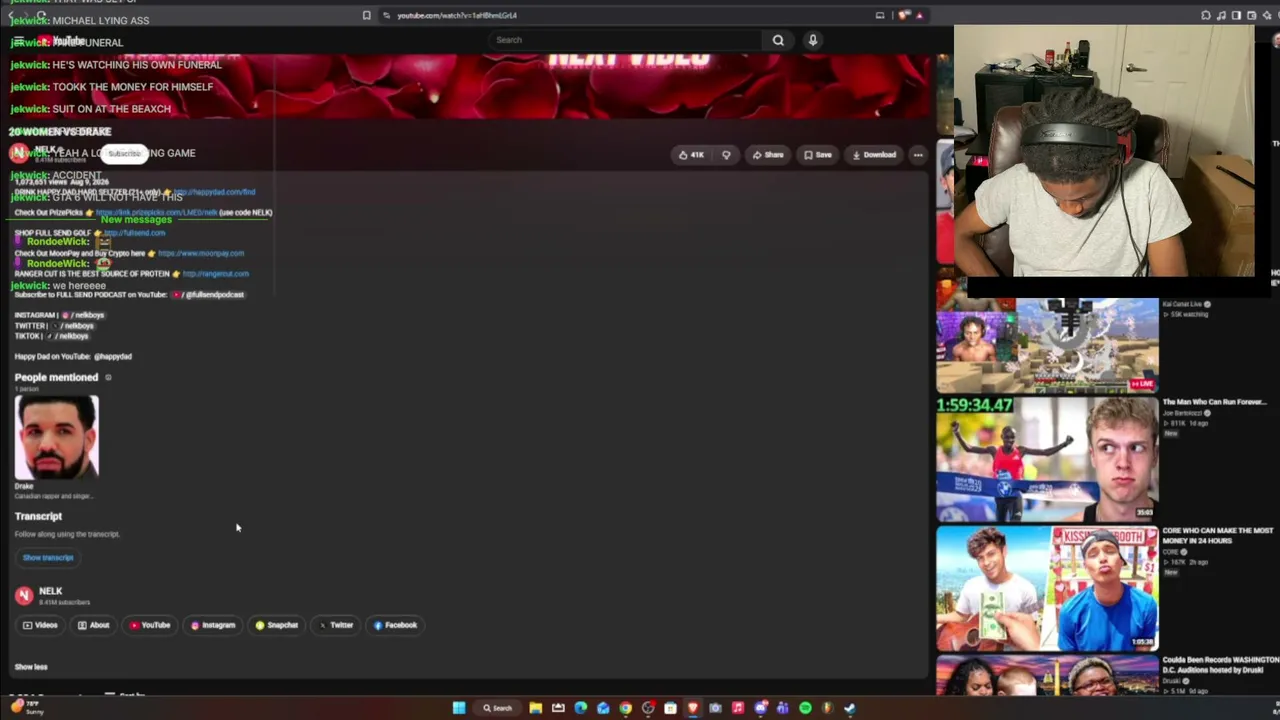Click the 'The Man Who Can Run Forever' title

click(x=1215, y=402)
